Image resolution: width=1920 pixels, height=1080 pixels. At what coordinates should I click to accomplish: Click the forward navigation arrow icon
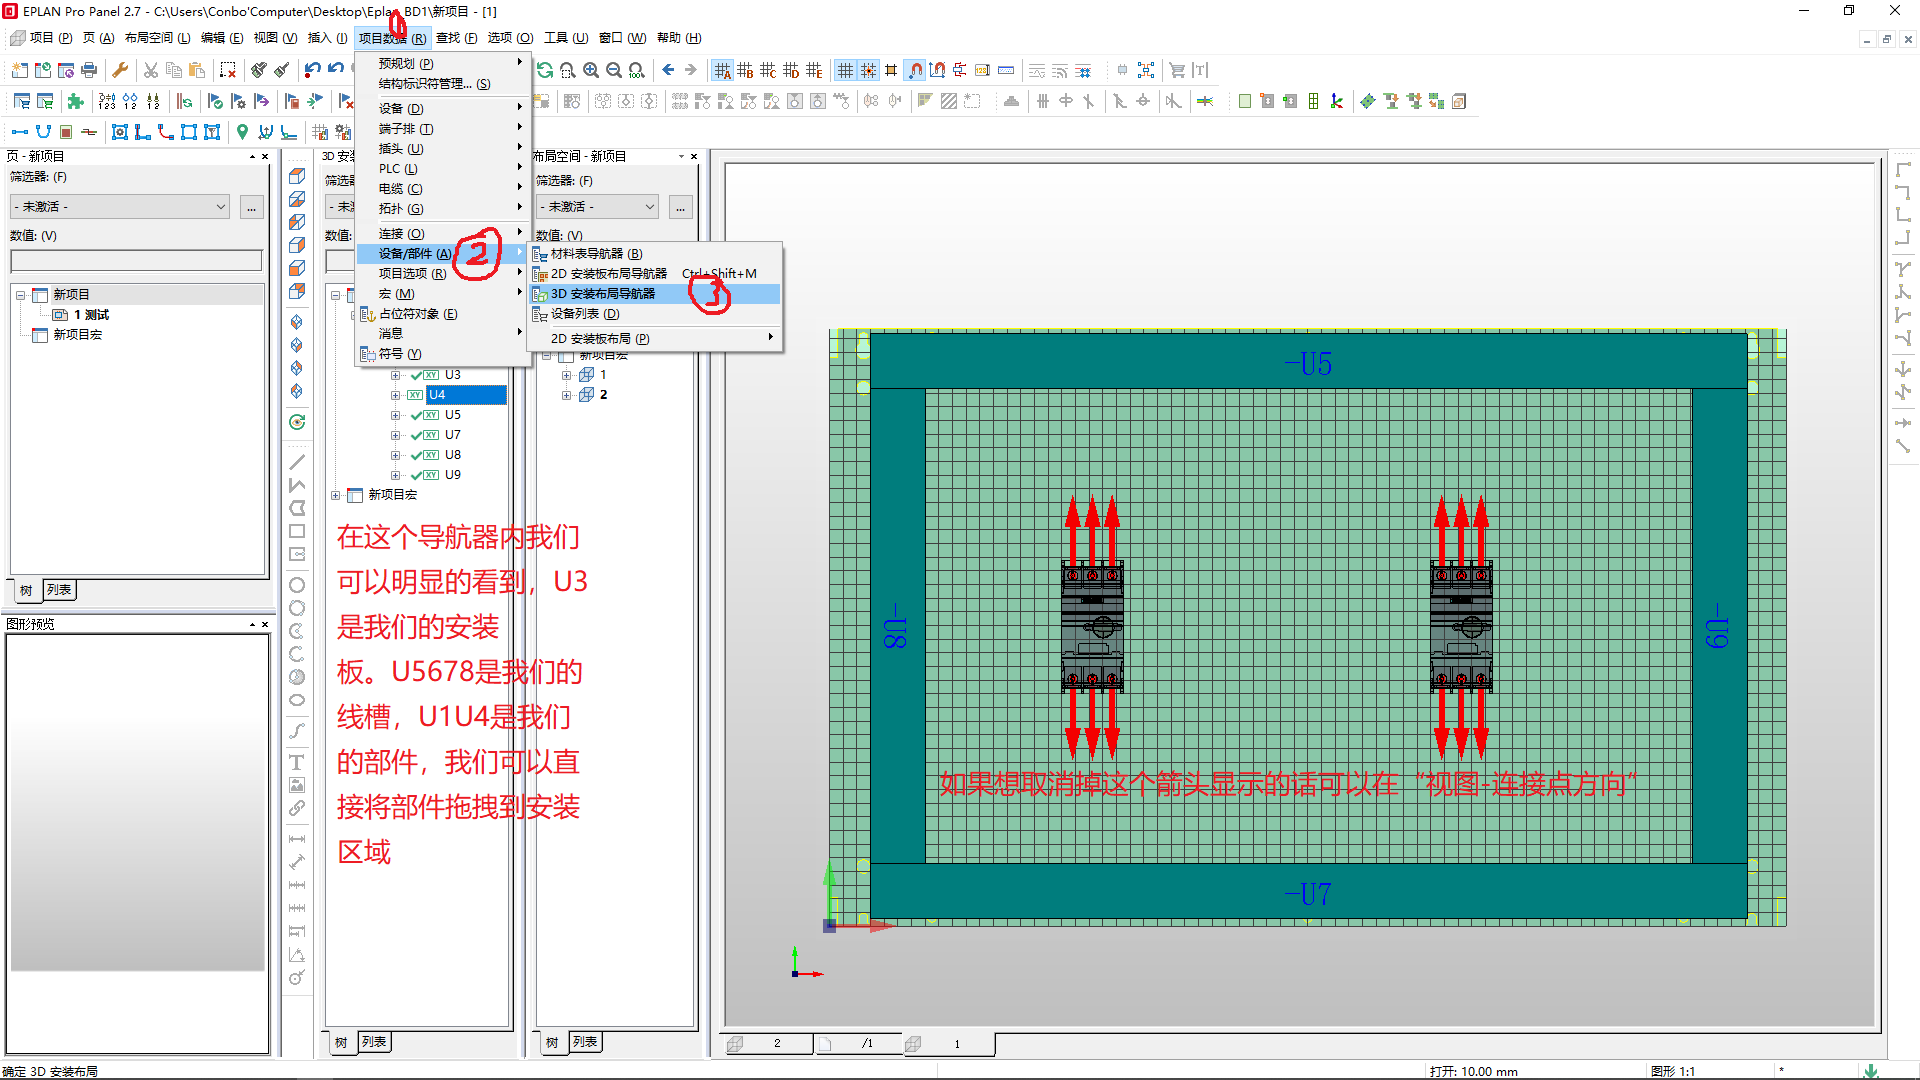[x=689, y=70]
